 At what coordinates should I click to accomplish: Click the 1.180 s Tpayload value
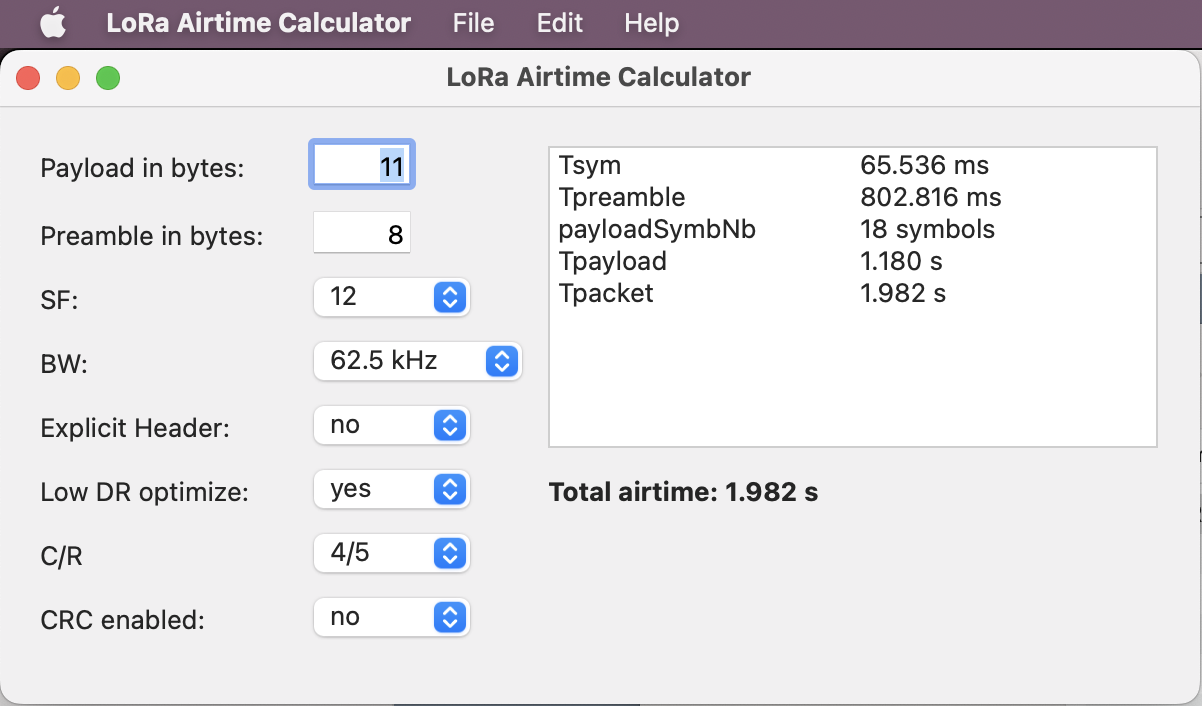(x=901, y=261)
